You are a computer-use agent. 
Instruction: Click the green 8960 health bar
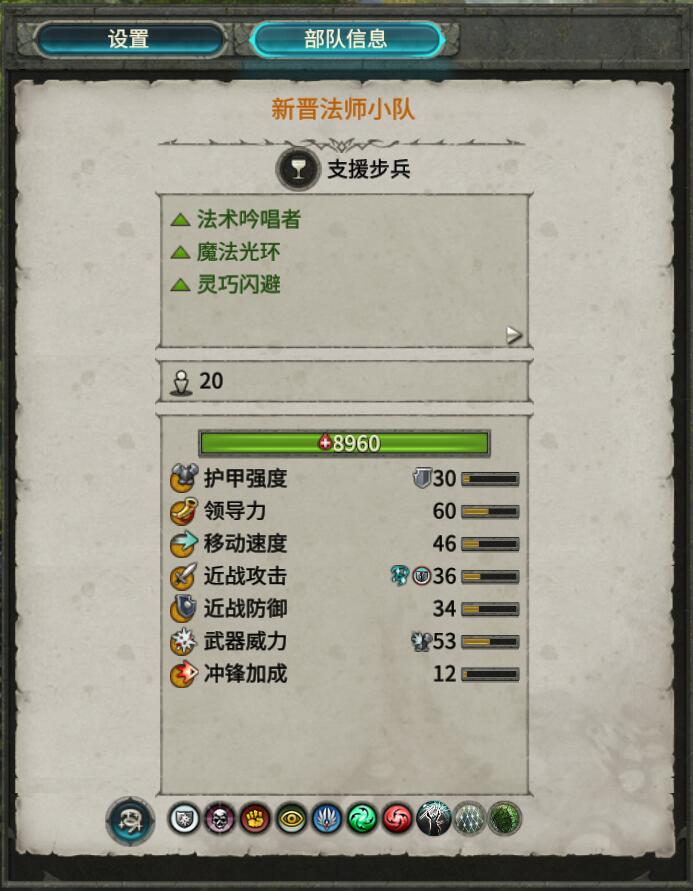click(x=344, y=443)
